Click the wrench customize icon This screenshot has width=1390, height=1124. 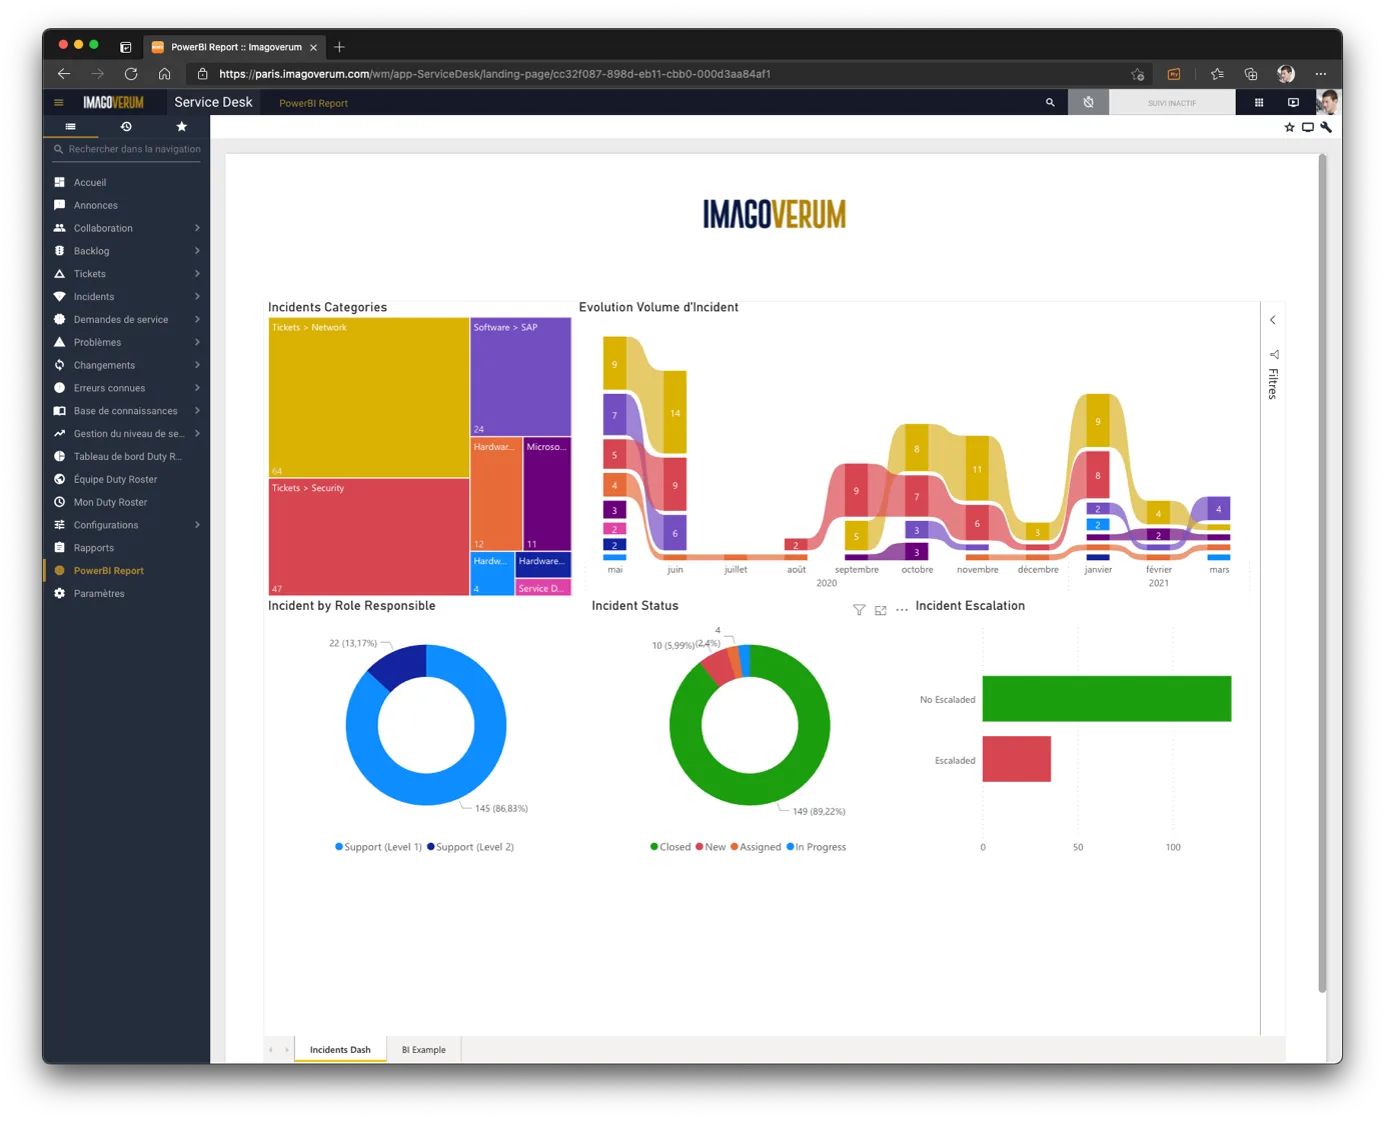pos(1326,127)
